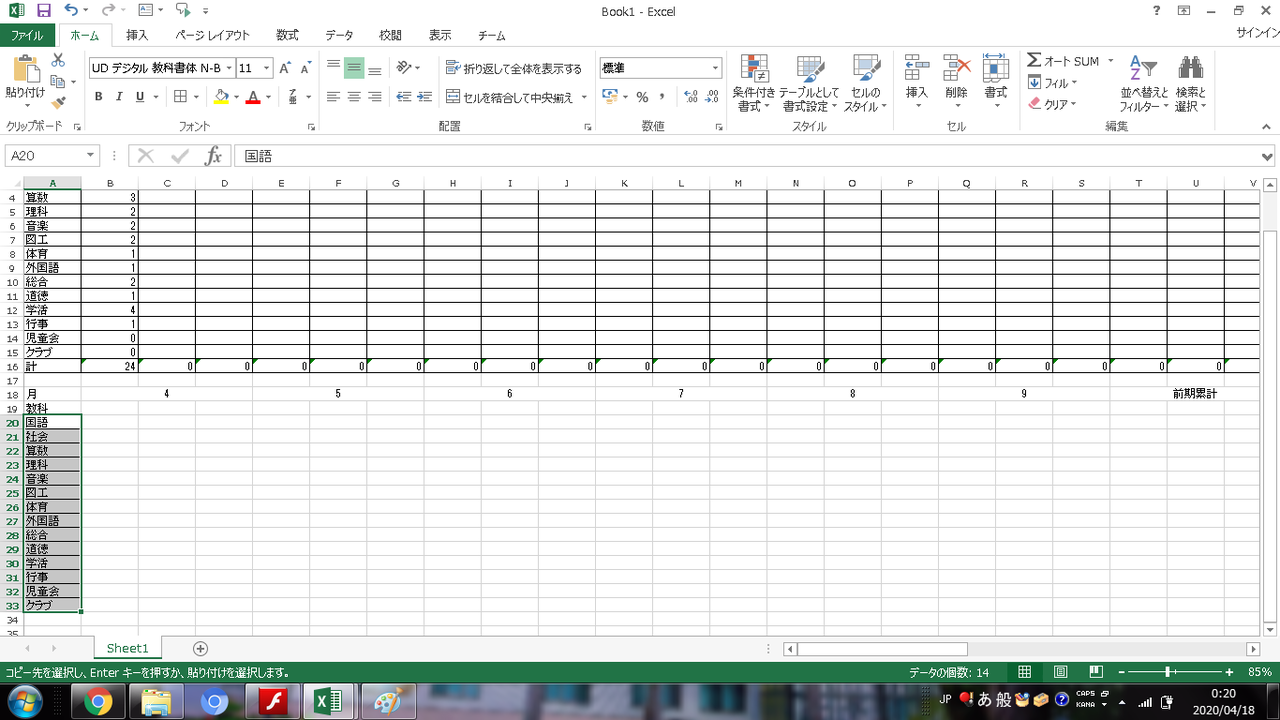Open the ファイル tab
This screenshot has height=720, width=1280.
coord(27,35)
